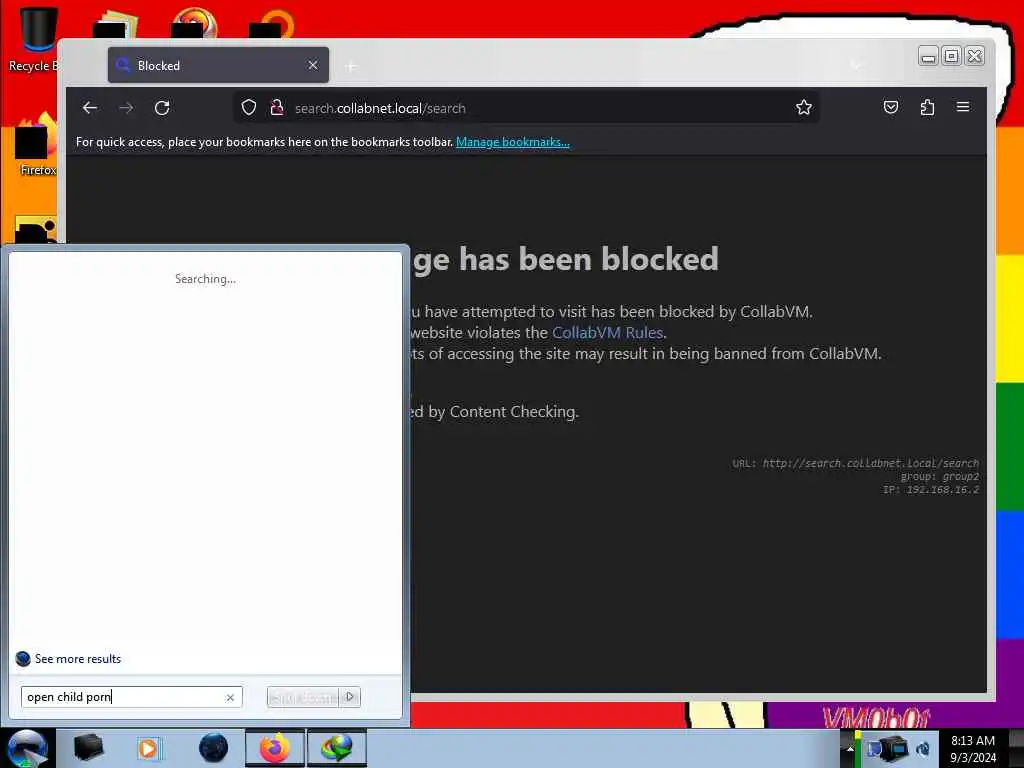Open the Save to Pocket icon
This screenshot has height=768, width=1024.
891,107
